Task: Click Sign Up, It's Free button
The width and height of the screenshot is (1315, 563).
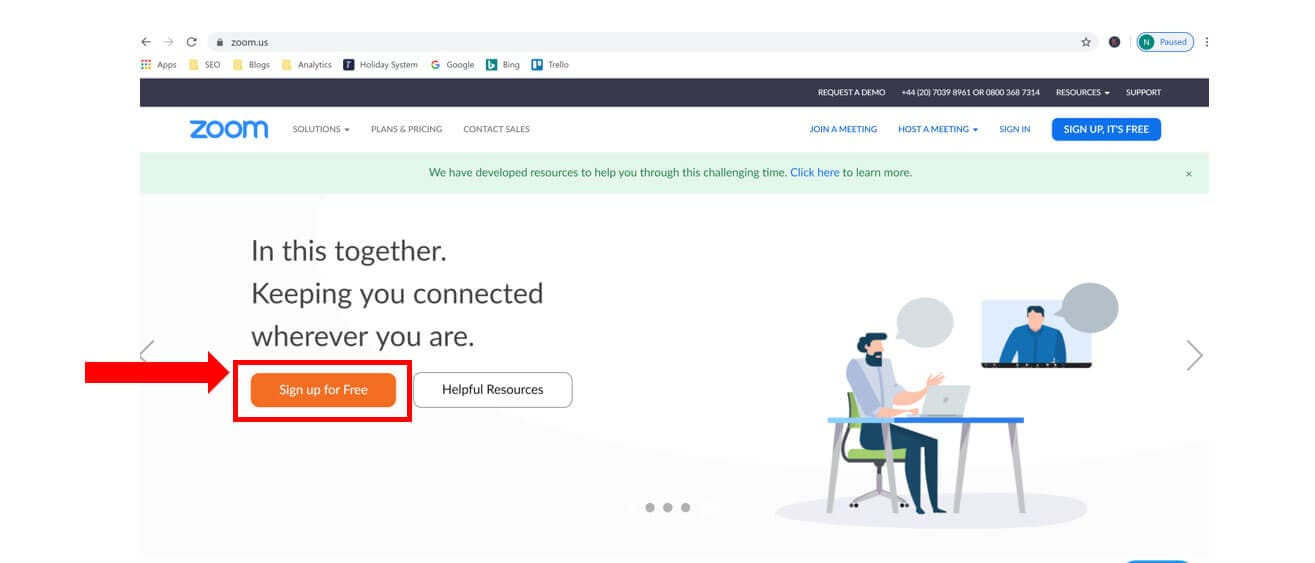Action: pyautogui.click(x=1106, y=129)
